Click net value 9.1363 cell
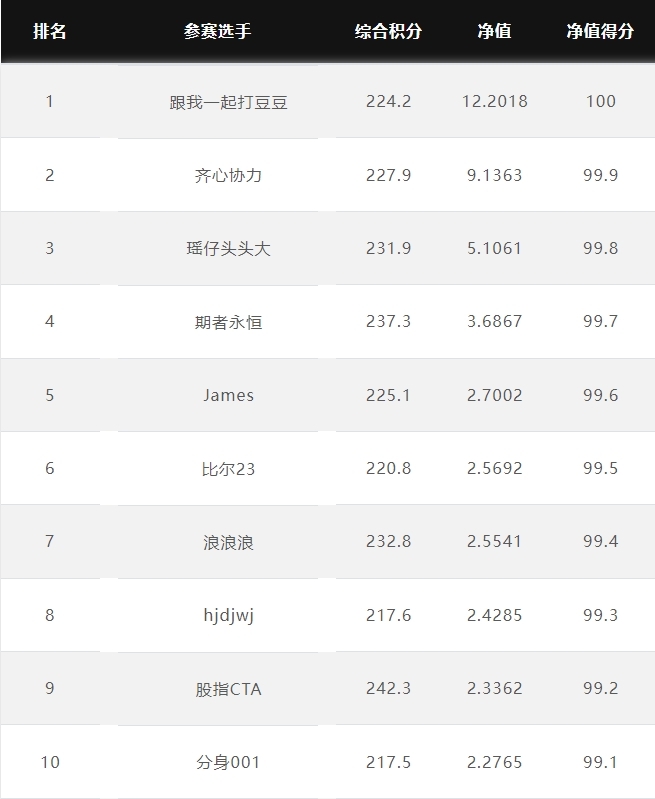The height and width of the screenshot is (799, 655). point(494,175)
